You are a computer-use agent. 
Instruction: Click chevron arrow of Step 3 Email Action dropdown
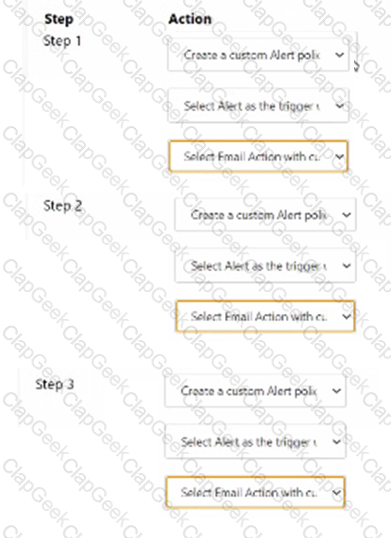click(x=336, y=493)
